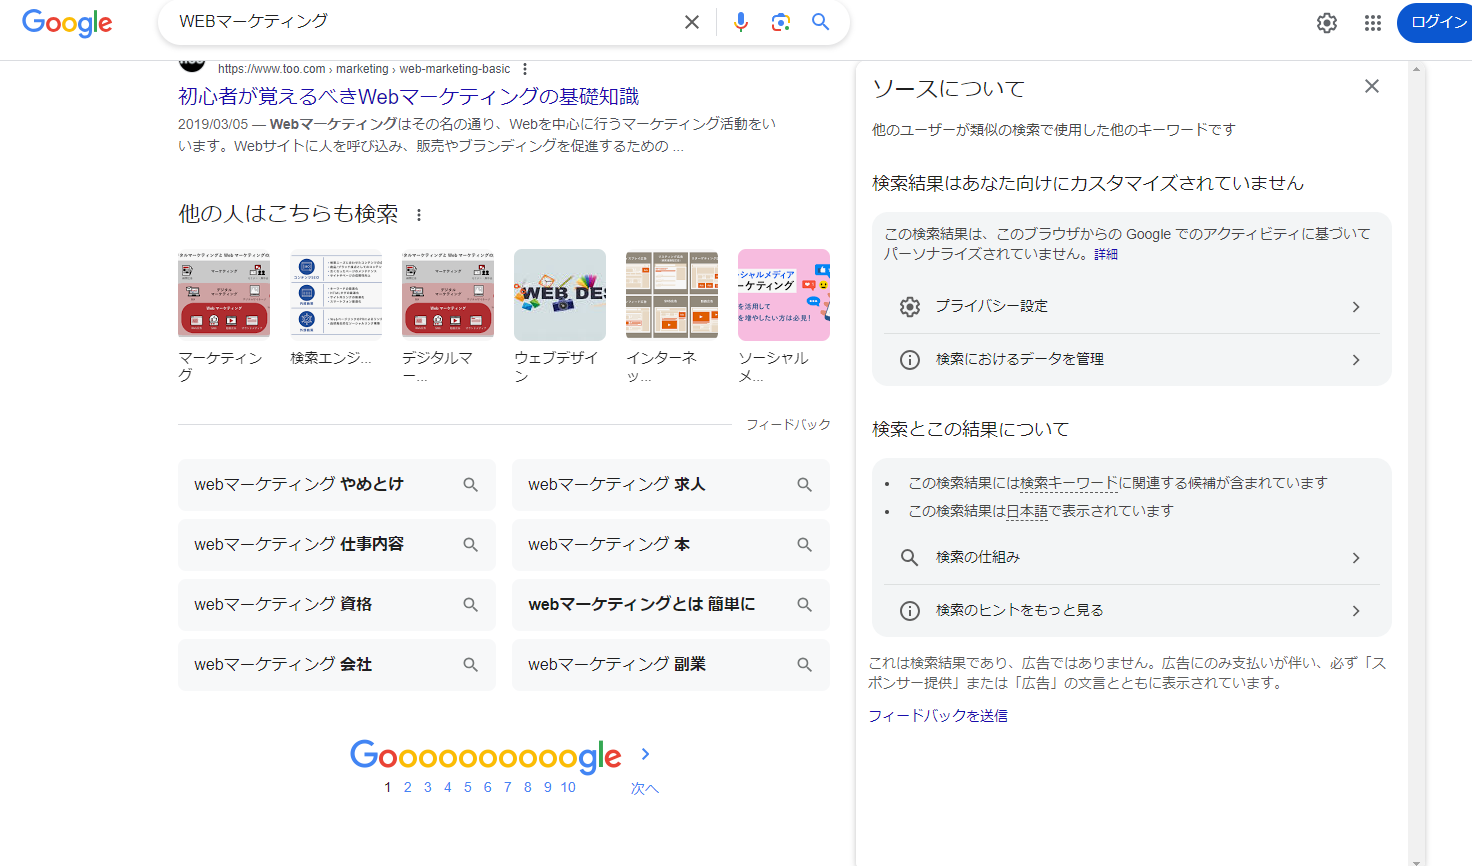Click search icon in webマーケティングとは 簡単に suggestion
The width and height of the screenshot is (1472, 866).
[x=804, y=605]
